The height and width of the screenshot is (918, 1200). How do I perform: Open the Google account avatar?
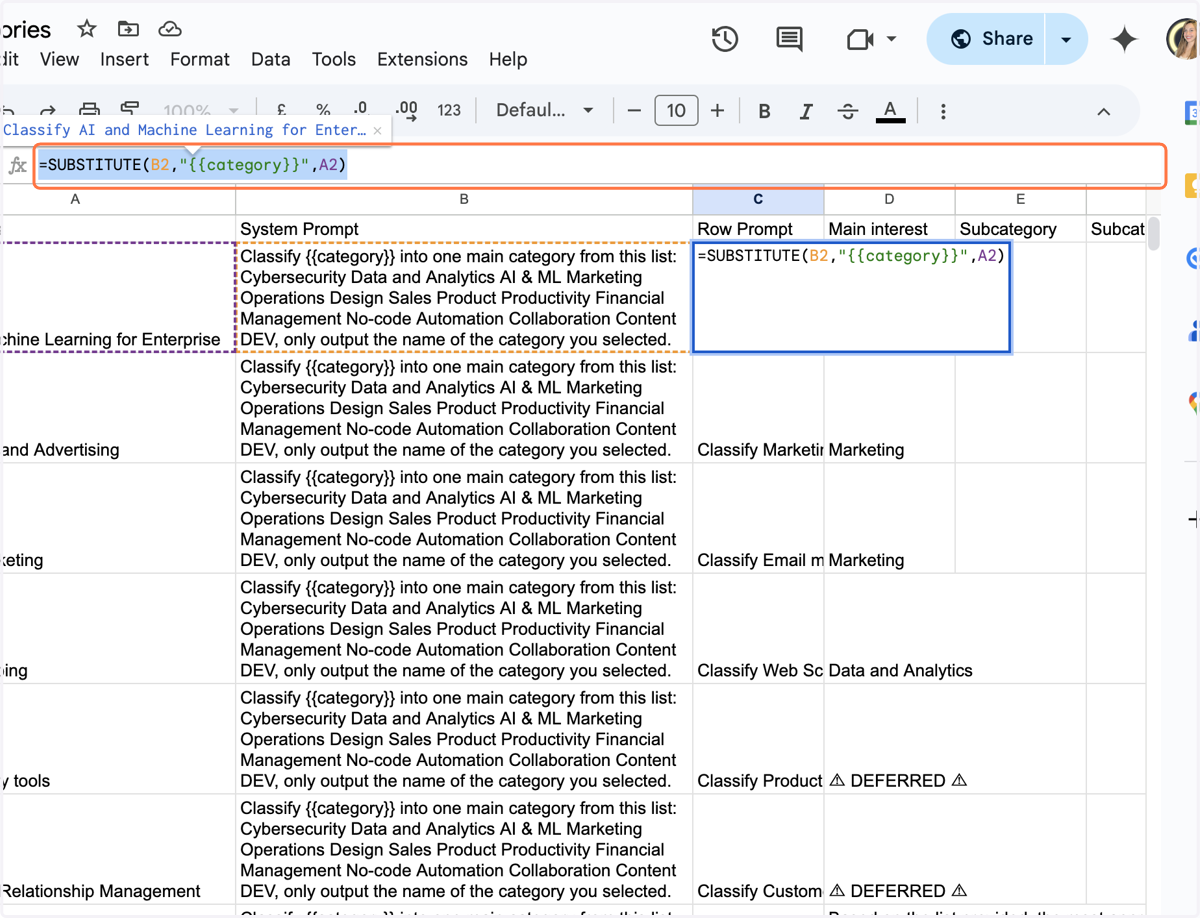coord(1183,39)
